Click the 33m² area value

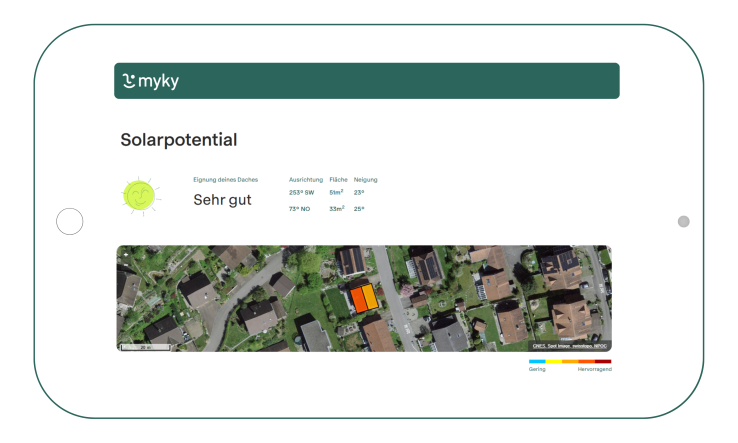pyautogui.click(x=337, y=209)
